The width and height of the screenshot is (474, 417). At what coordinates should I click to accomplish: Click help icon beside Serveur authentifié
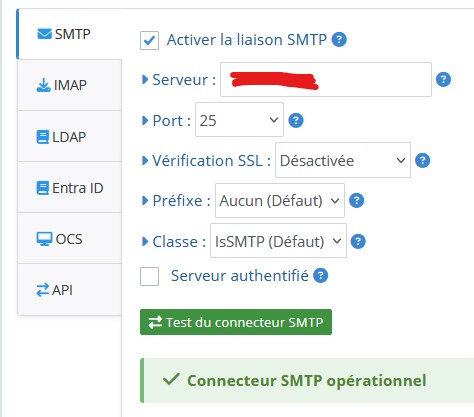click(321, 276)
